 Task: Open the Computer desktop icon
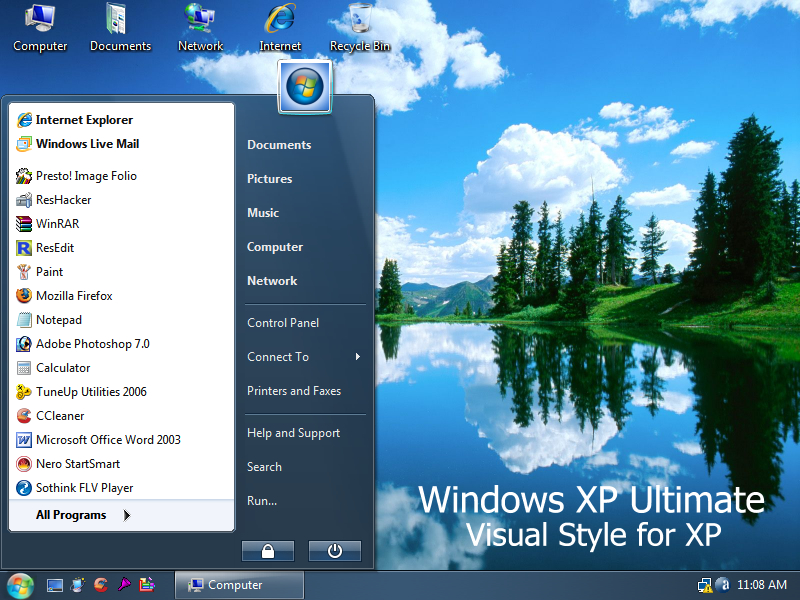40,28
